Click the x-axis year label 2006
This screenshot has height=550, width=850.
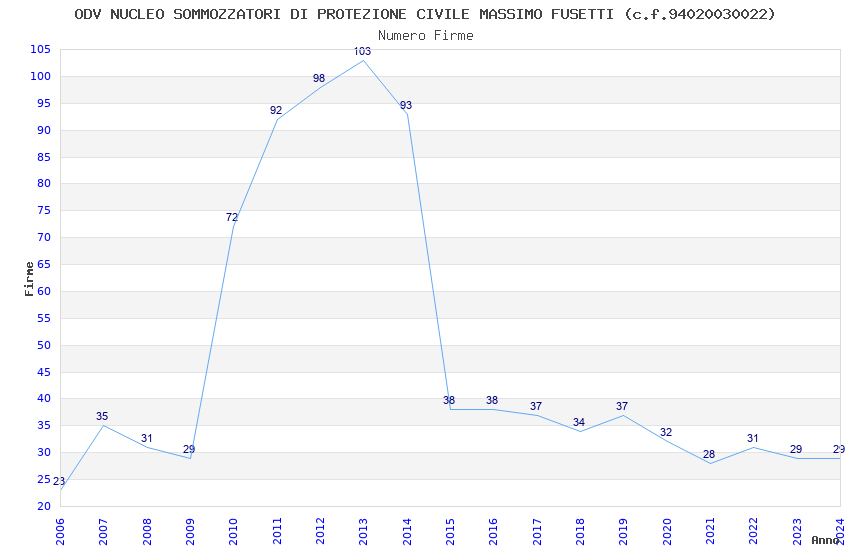(60, 532)
